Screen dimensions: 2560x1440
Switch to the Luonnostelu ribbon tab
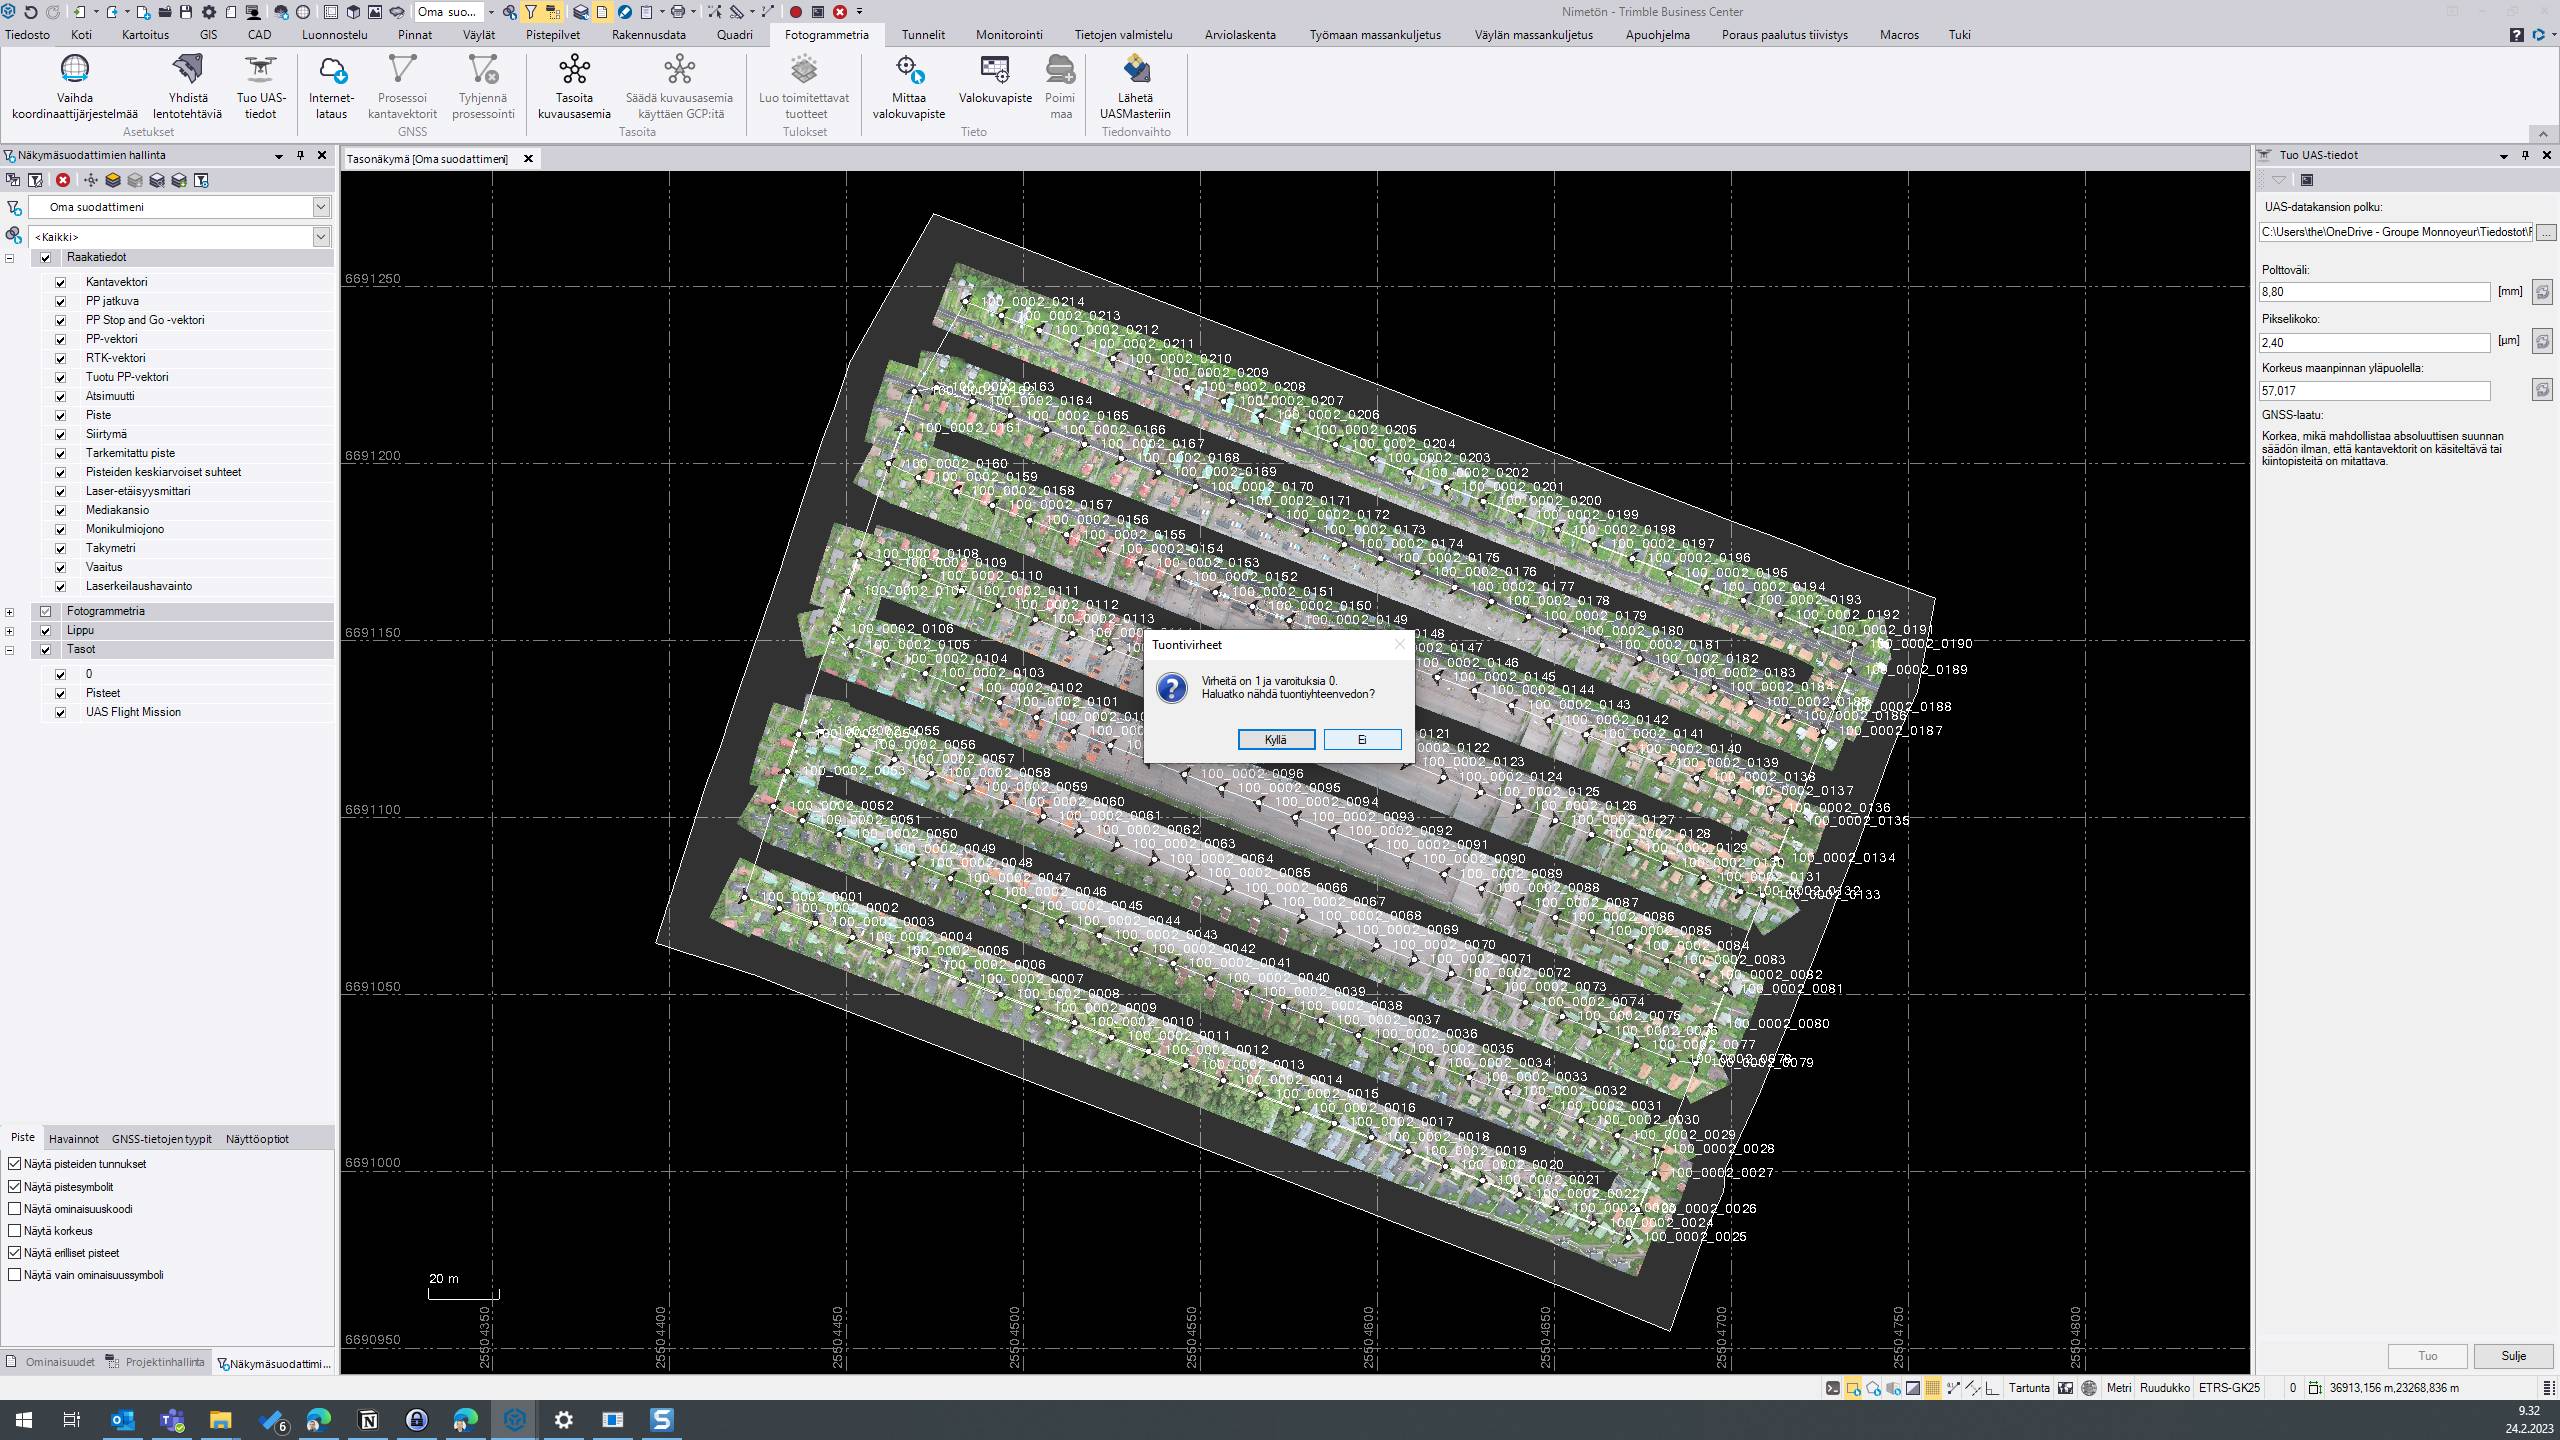pos(335,35)
